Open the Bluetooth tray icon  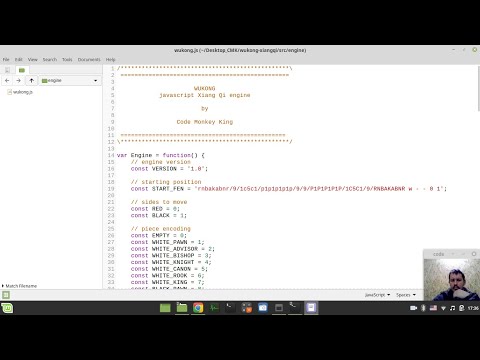[x=423, y=308]
